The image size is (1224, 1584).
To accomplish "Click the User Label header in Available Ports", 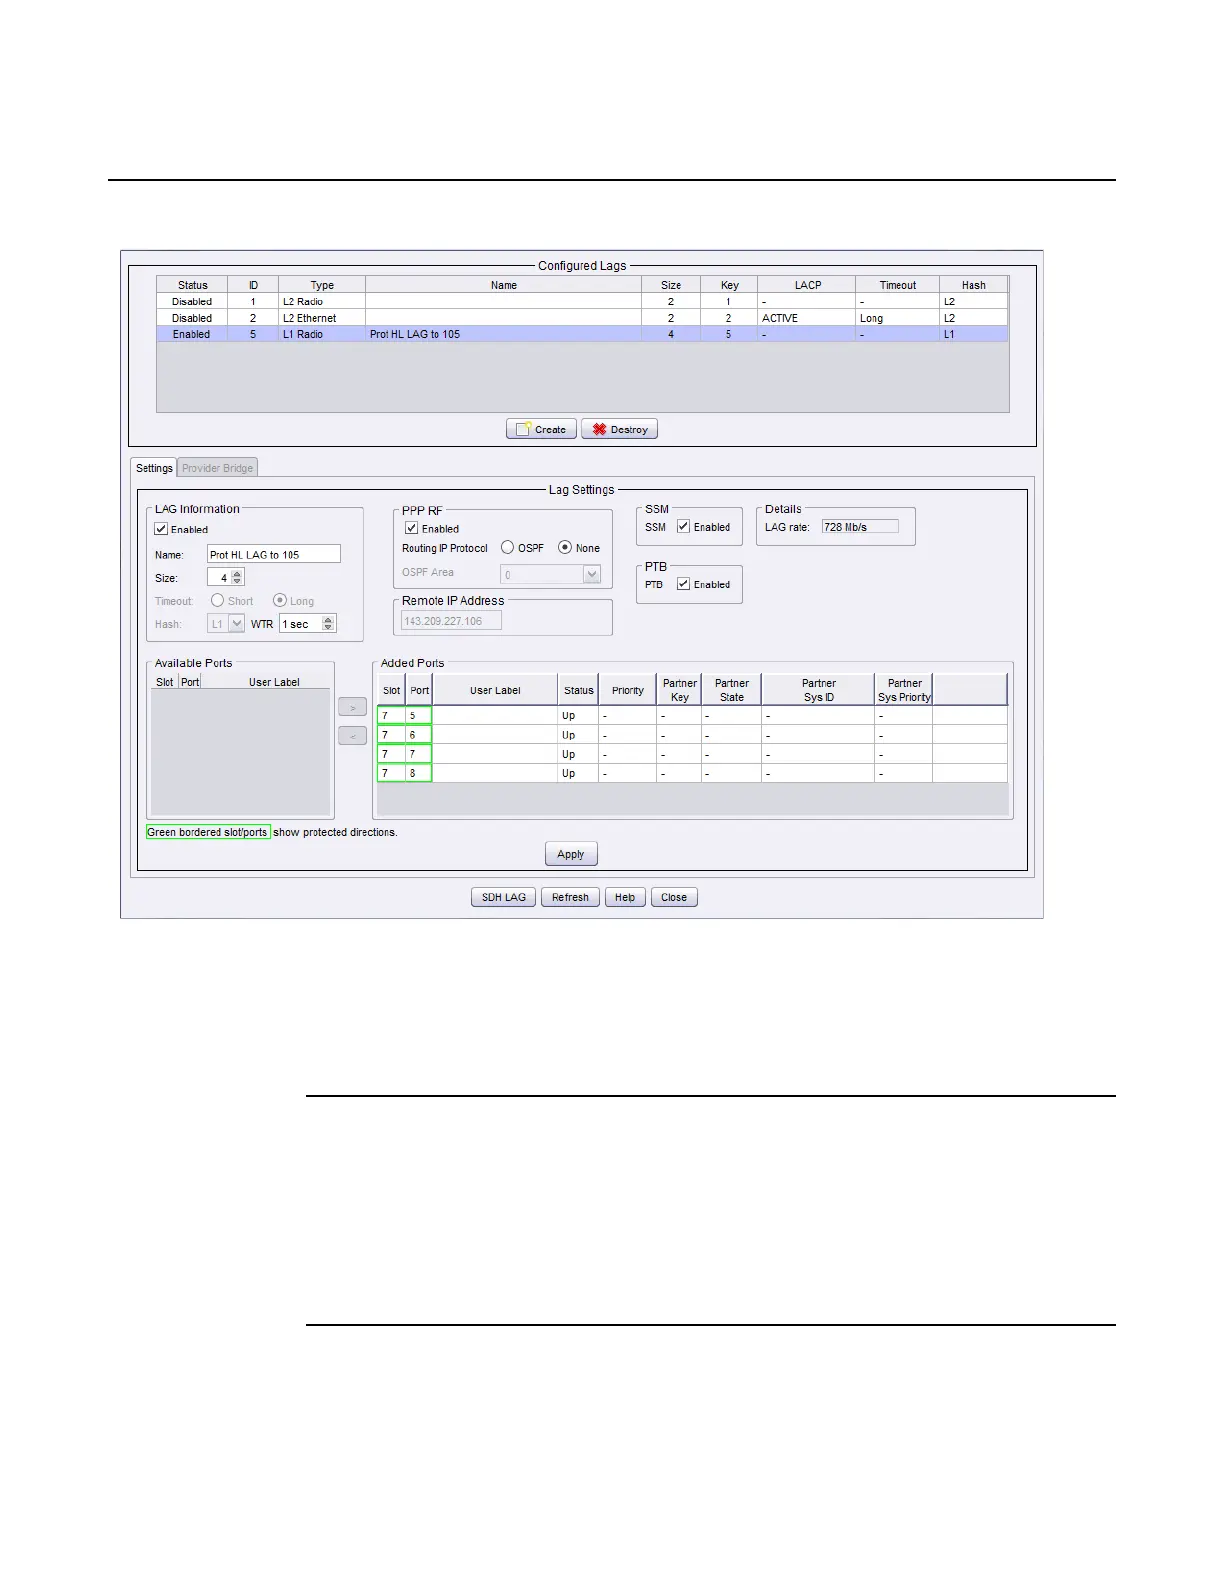I will (274, 682).
